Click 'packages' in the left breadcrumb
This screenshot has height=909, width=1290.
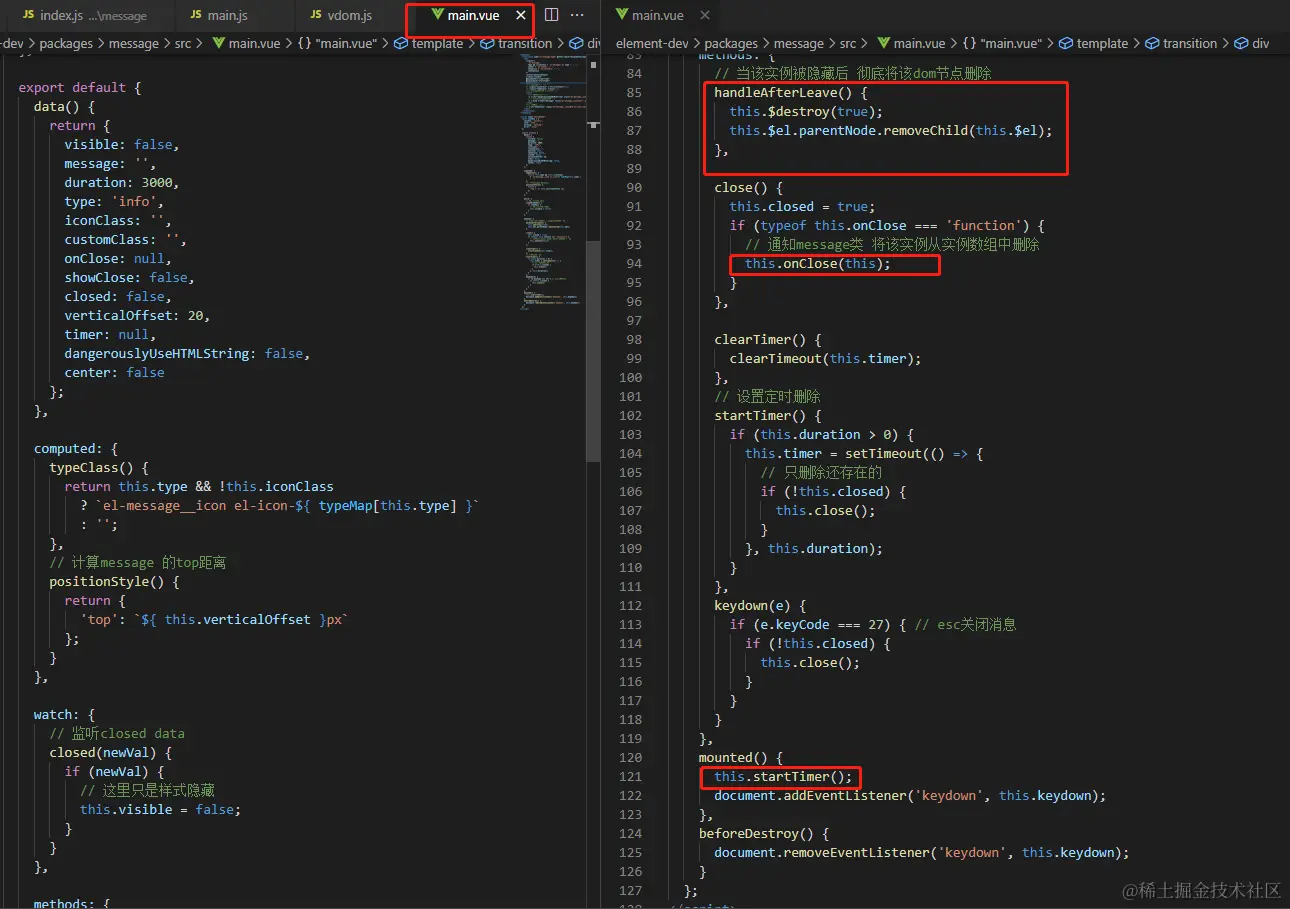66,44
